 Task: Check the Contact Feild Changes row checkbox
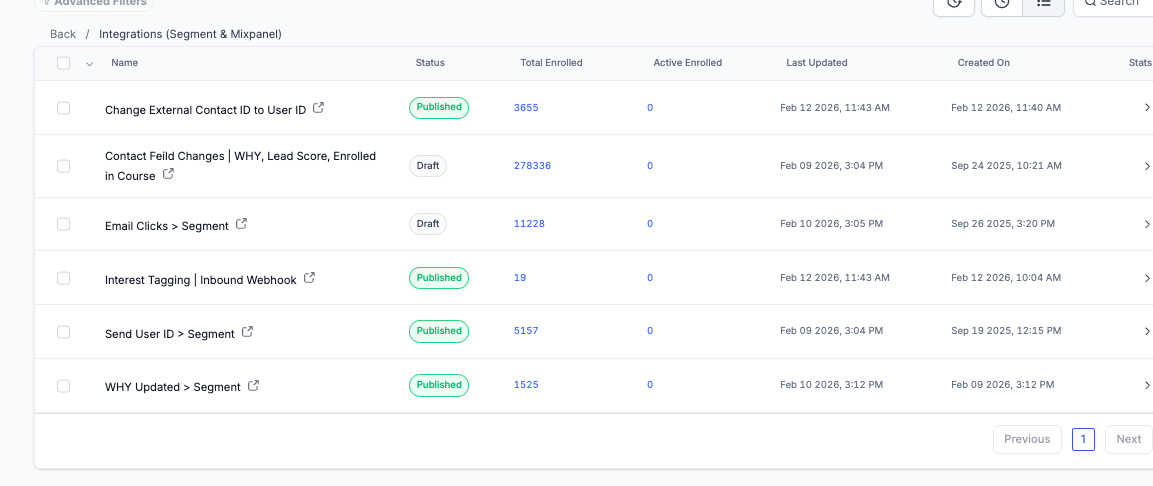click(63, 166)
